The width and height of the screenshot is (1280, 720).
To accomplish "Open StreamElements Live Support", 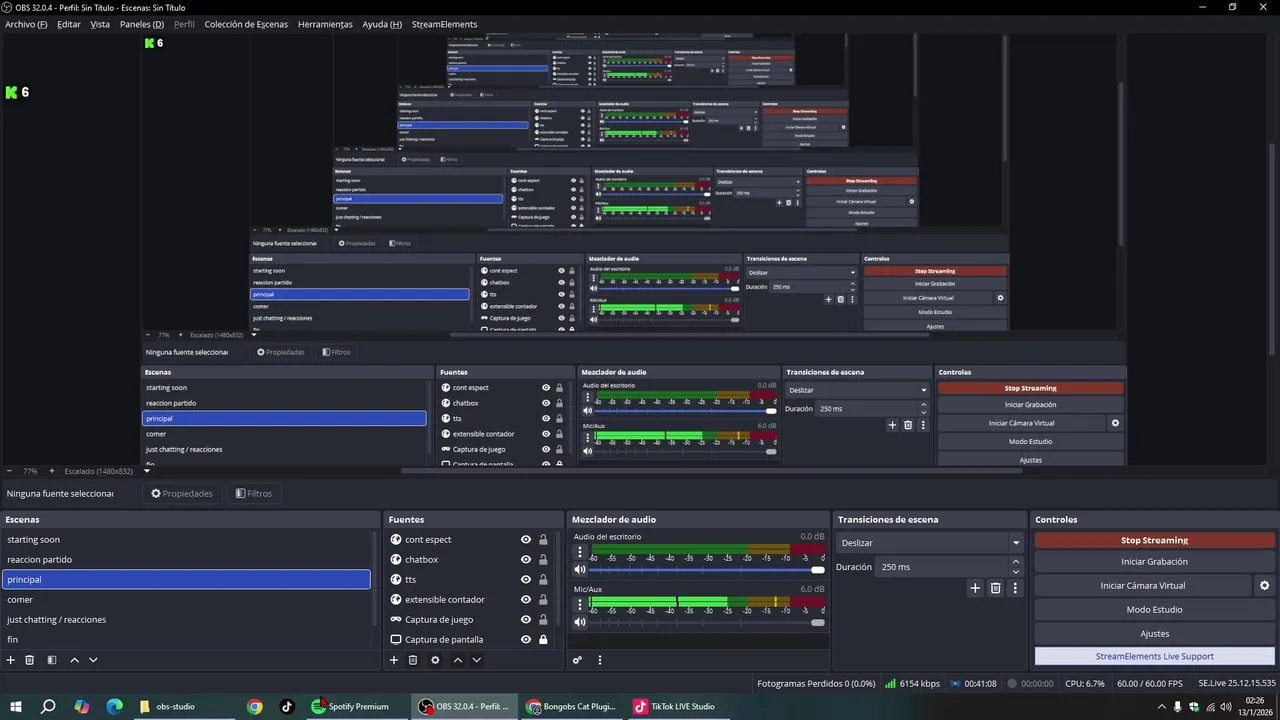I will click(1155, 657).
